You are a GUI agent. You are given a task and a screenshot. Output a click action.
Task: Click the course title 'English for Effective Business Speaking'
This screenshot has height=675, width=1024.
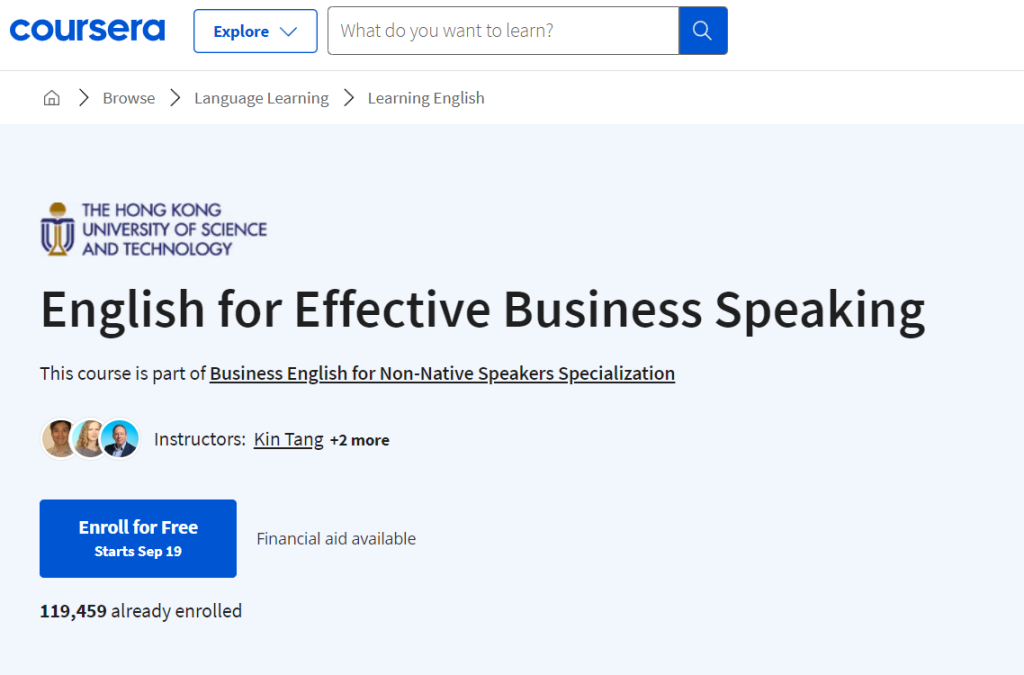click(482, 310)
